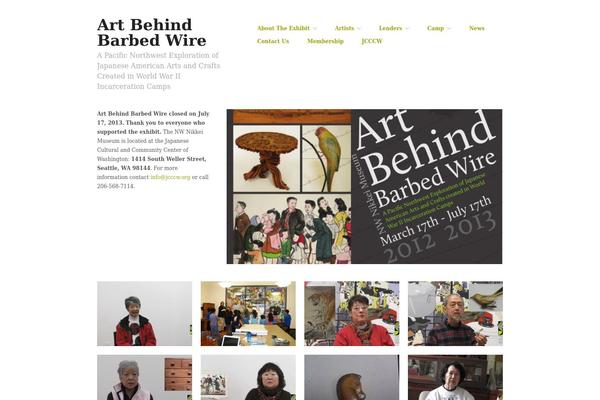Open thumbnail of woman near wooden drawers

(144, 377)
